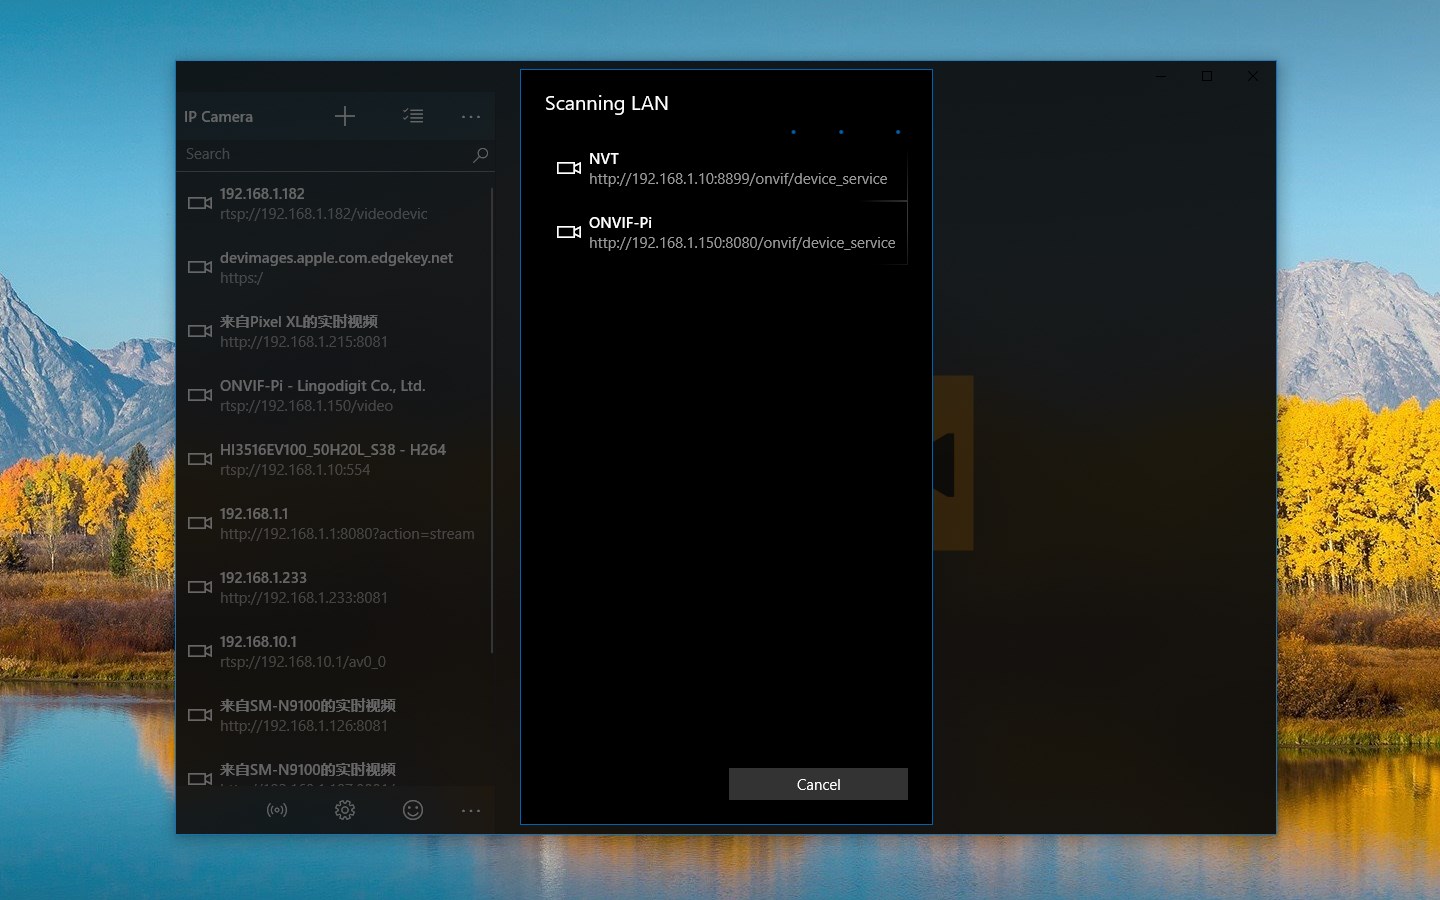1440x900 pixels.
Task: Click the Scanning LAN progress dots indicator
Action: click(x=845, y=132)
